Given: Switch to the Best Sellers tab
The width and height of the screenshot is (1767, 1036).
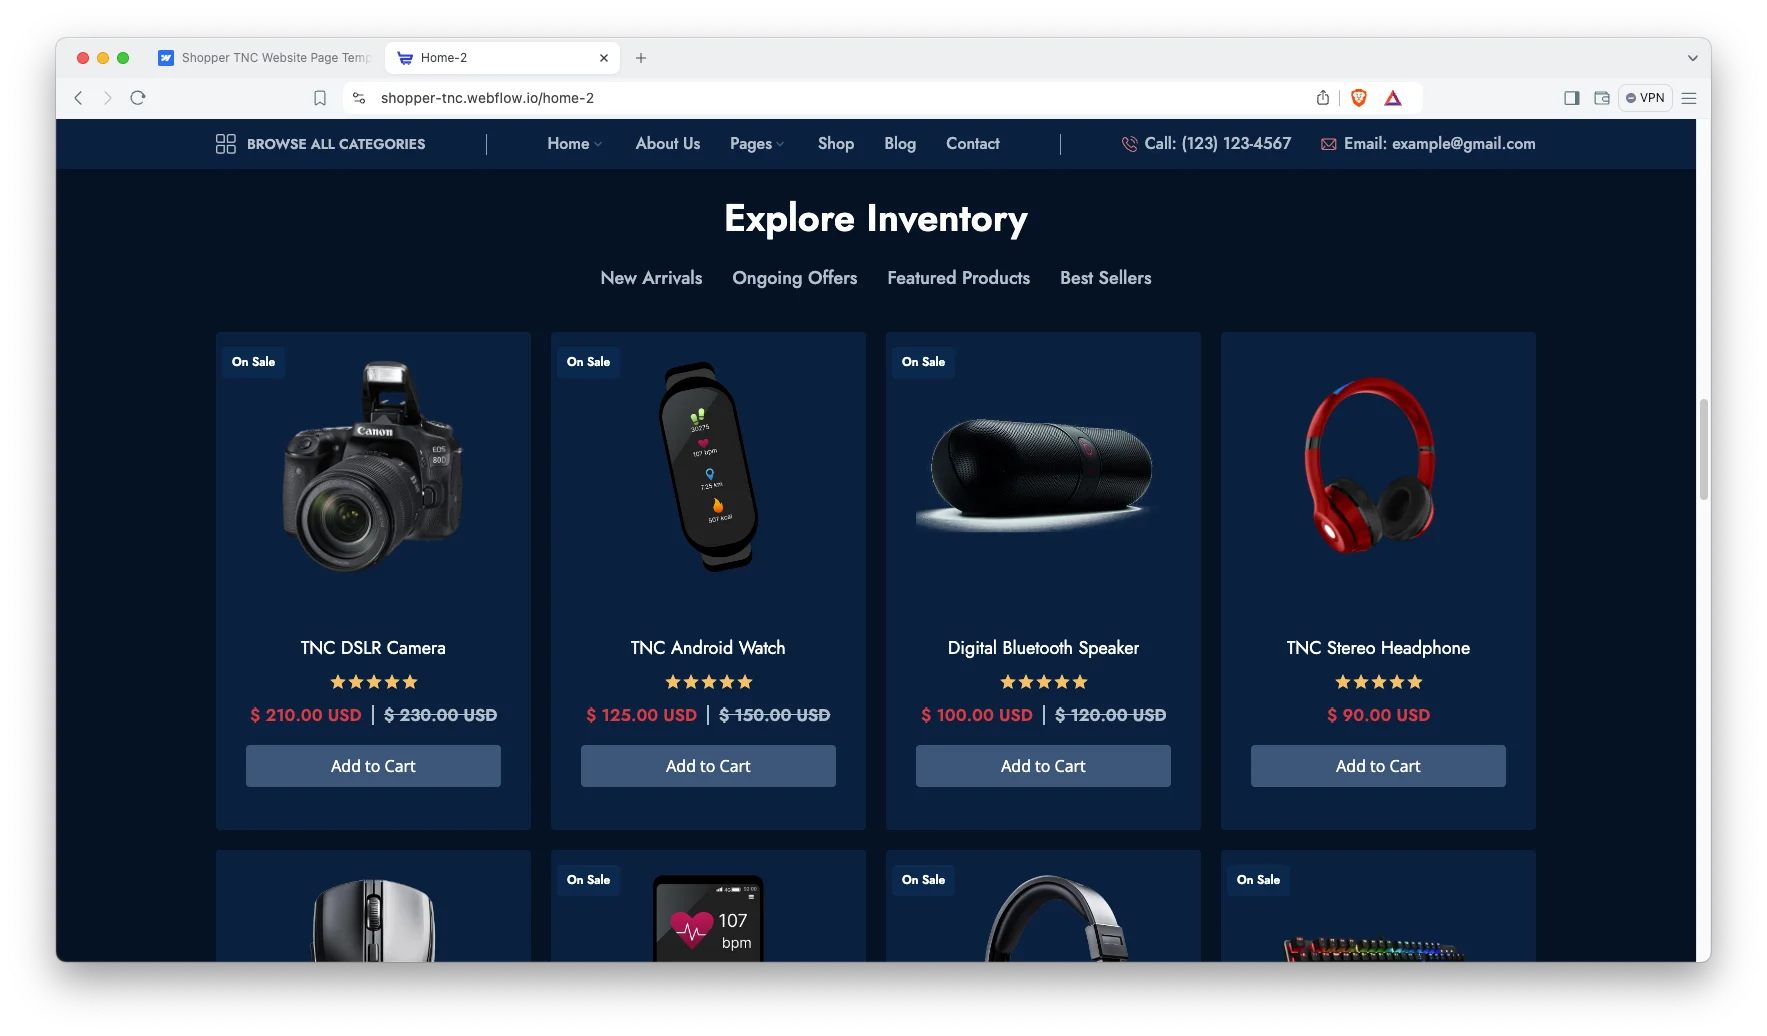Looking at the screenshot, I should click(x=1106, y=278).
